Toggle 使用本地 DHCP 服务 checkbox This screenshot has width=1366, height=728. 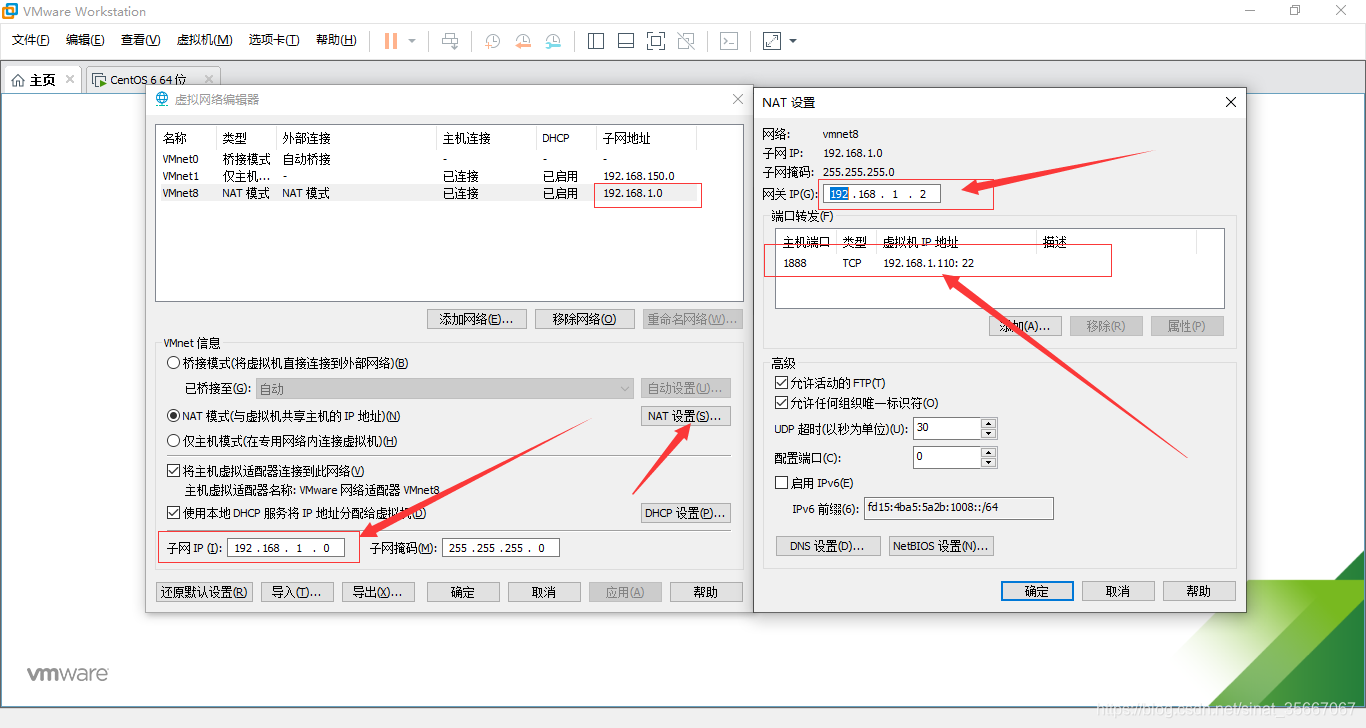[174, 513]
